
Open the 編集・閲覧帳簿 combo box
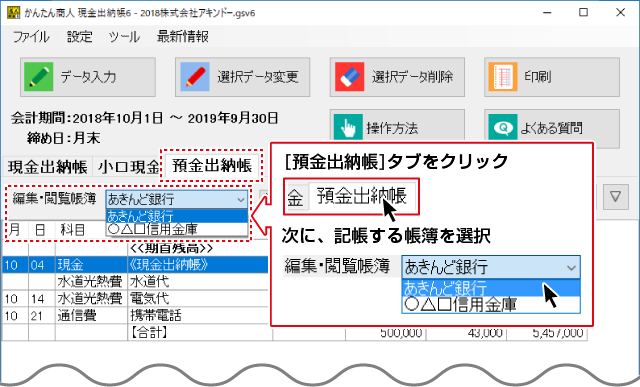(177, 199)
